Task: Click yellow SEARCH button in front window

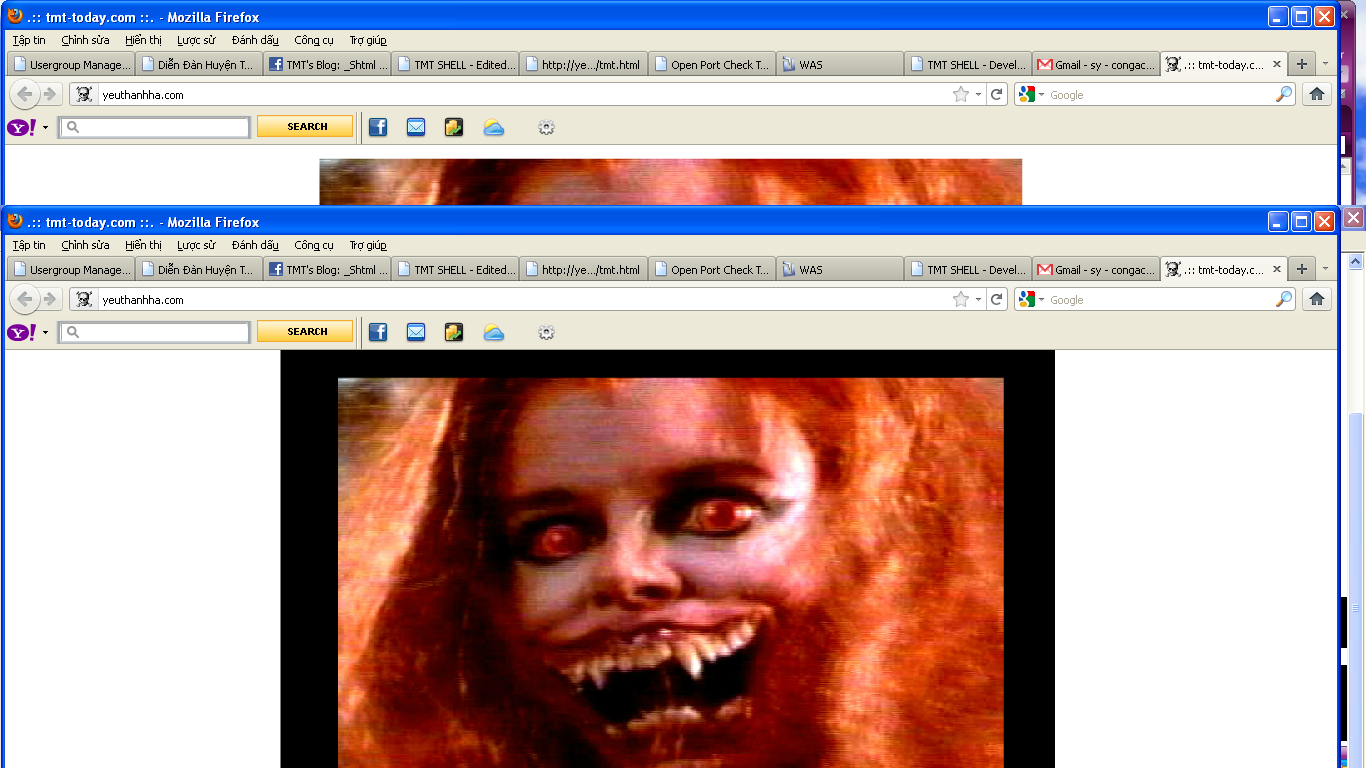Action: (x=305, y=331)
